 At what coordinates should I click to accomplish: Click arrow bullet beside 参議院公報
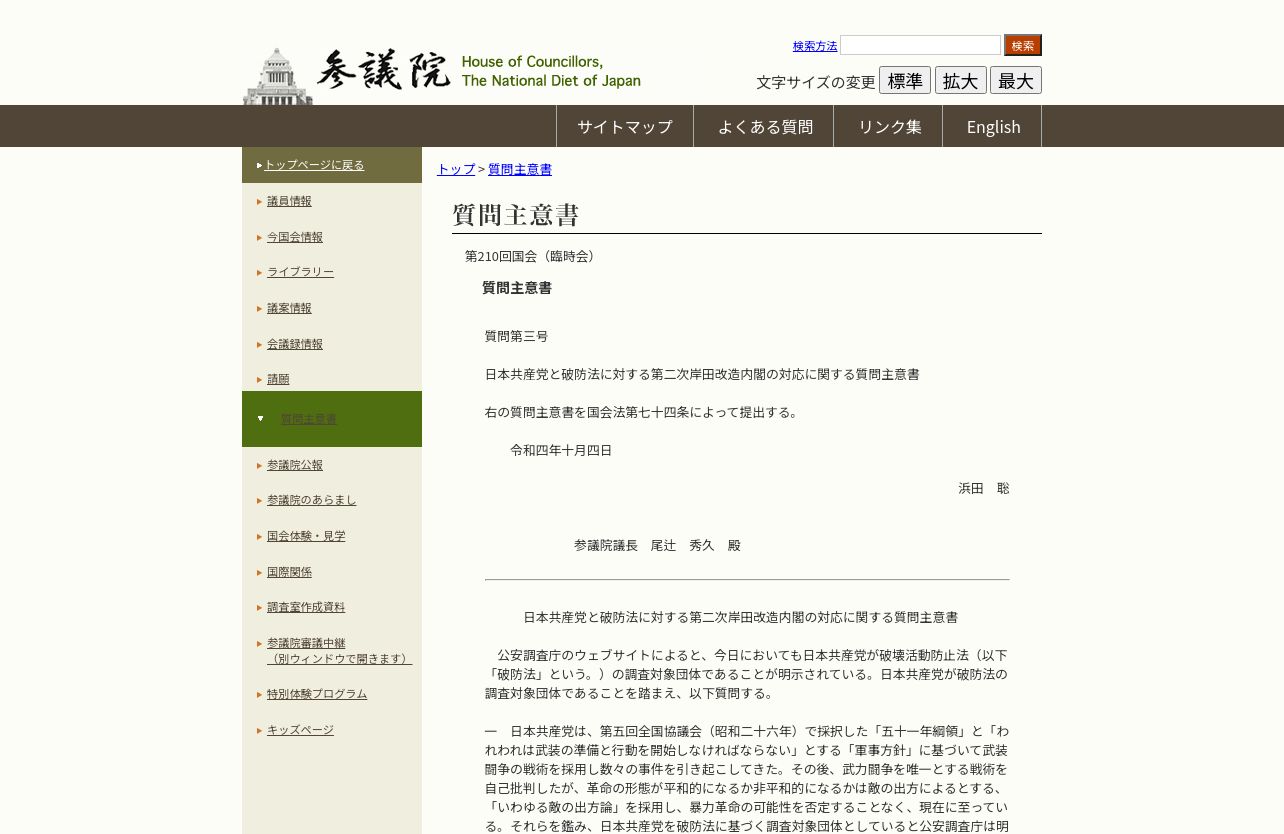pyautogui.click(x=259, y=465)
